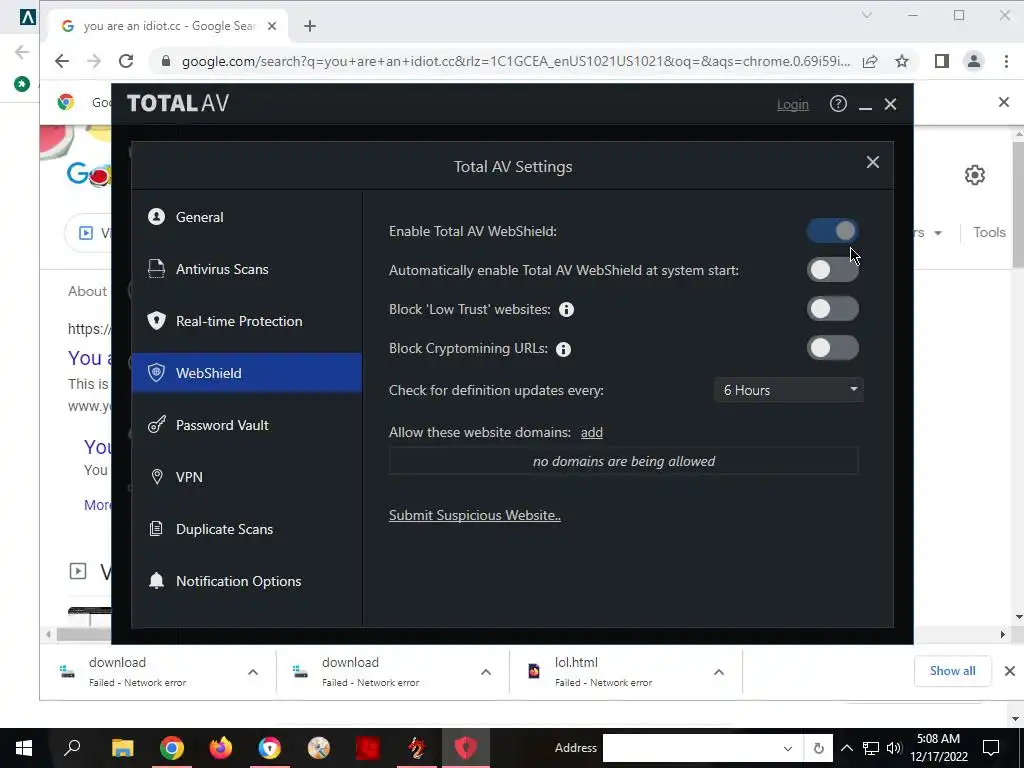Screen dimensions: 1024x768
Task: Show hidden system tray icons
Action: (x=846, y=748)
